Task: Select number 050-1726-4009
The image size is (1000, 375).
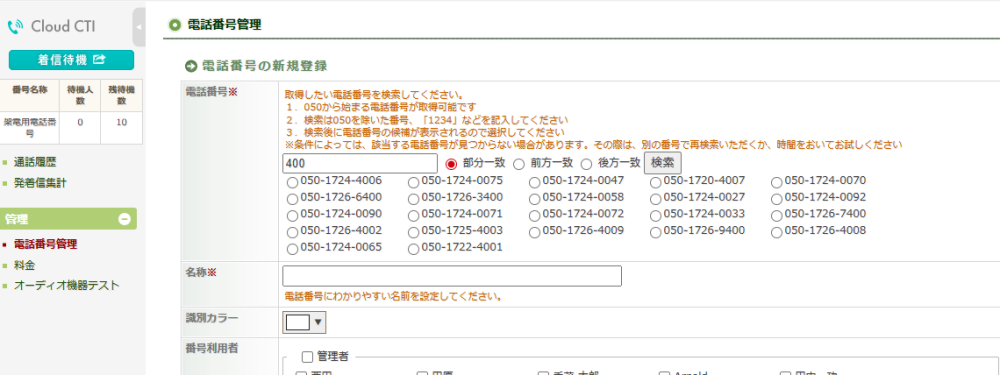Action: point(534,232)
